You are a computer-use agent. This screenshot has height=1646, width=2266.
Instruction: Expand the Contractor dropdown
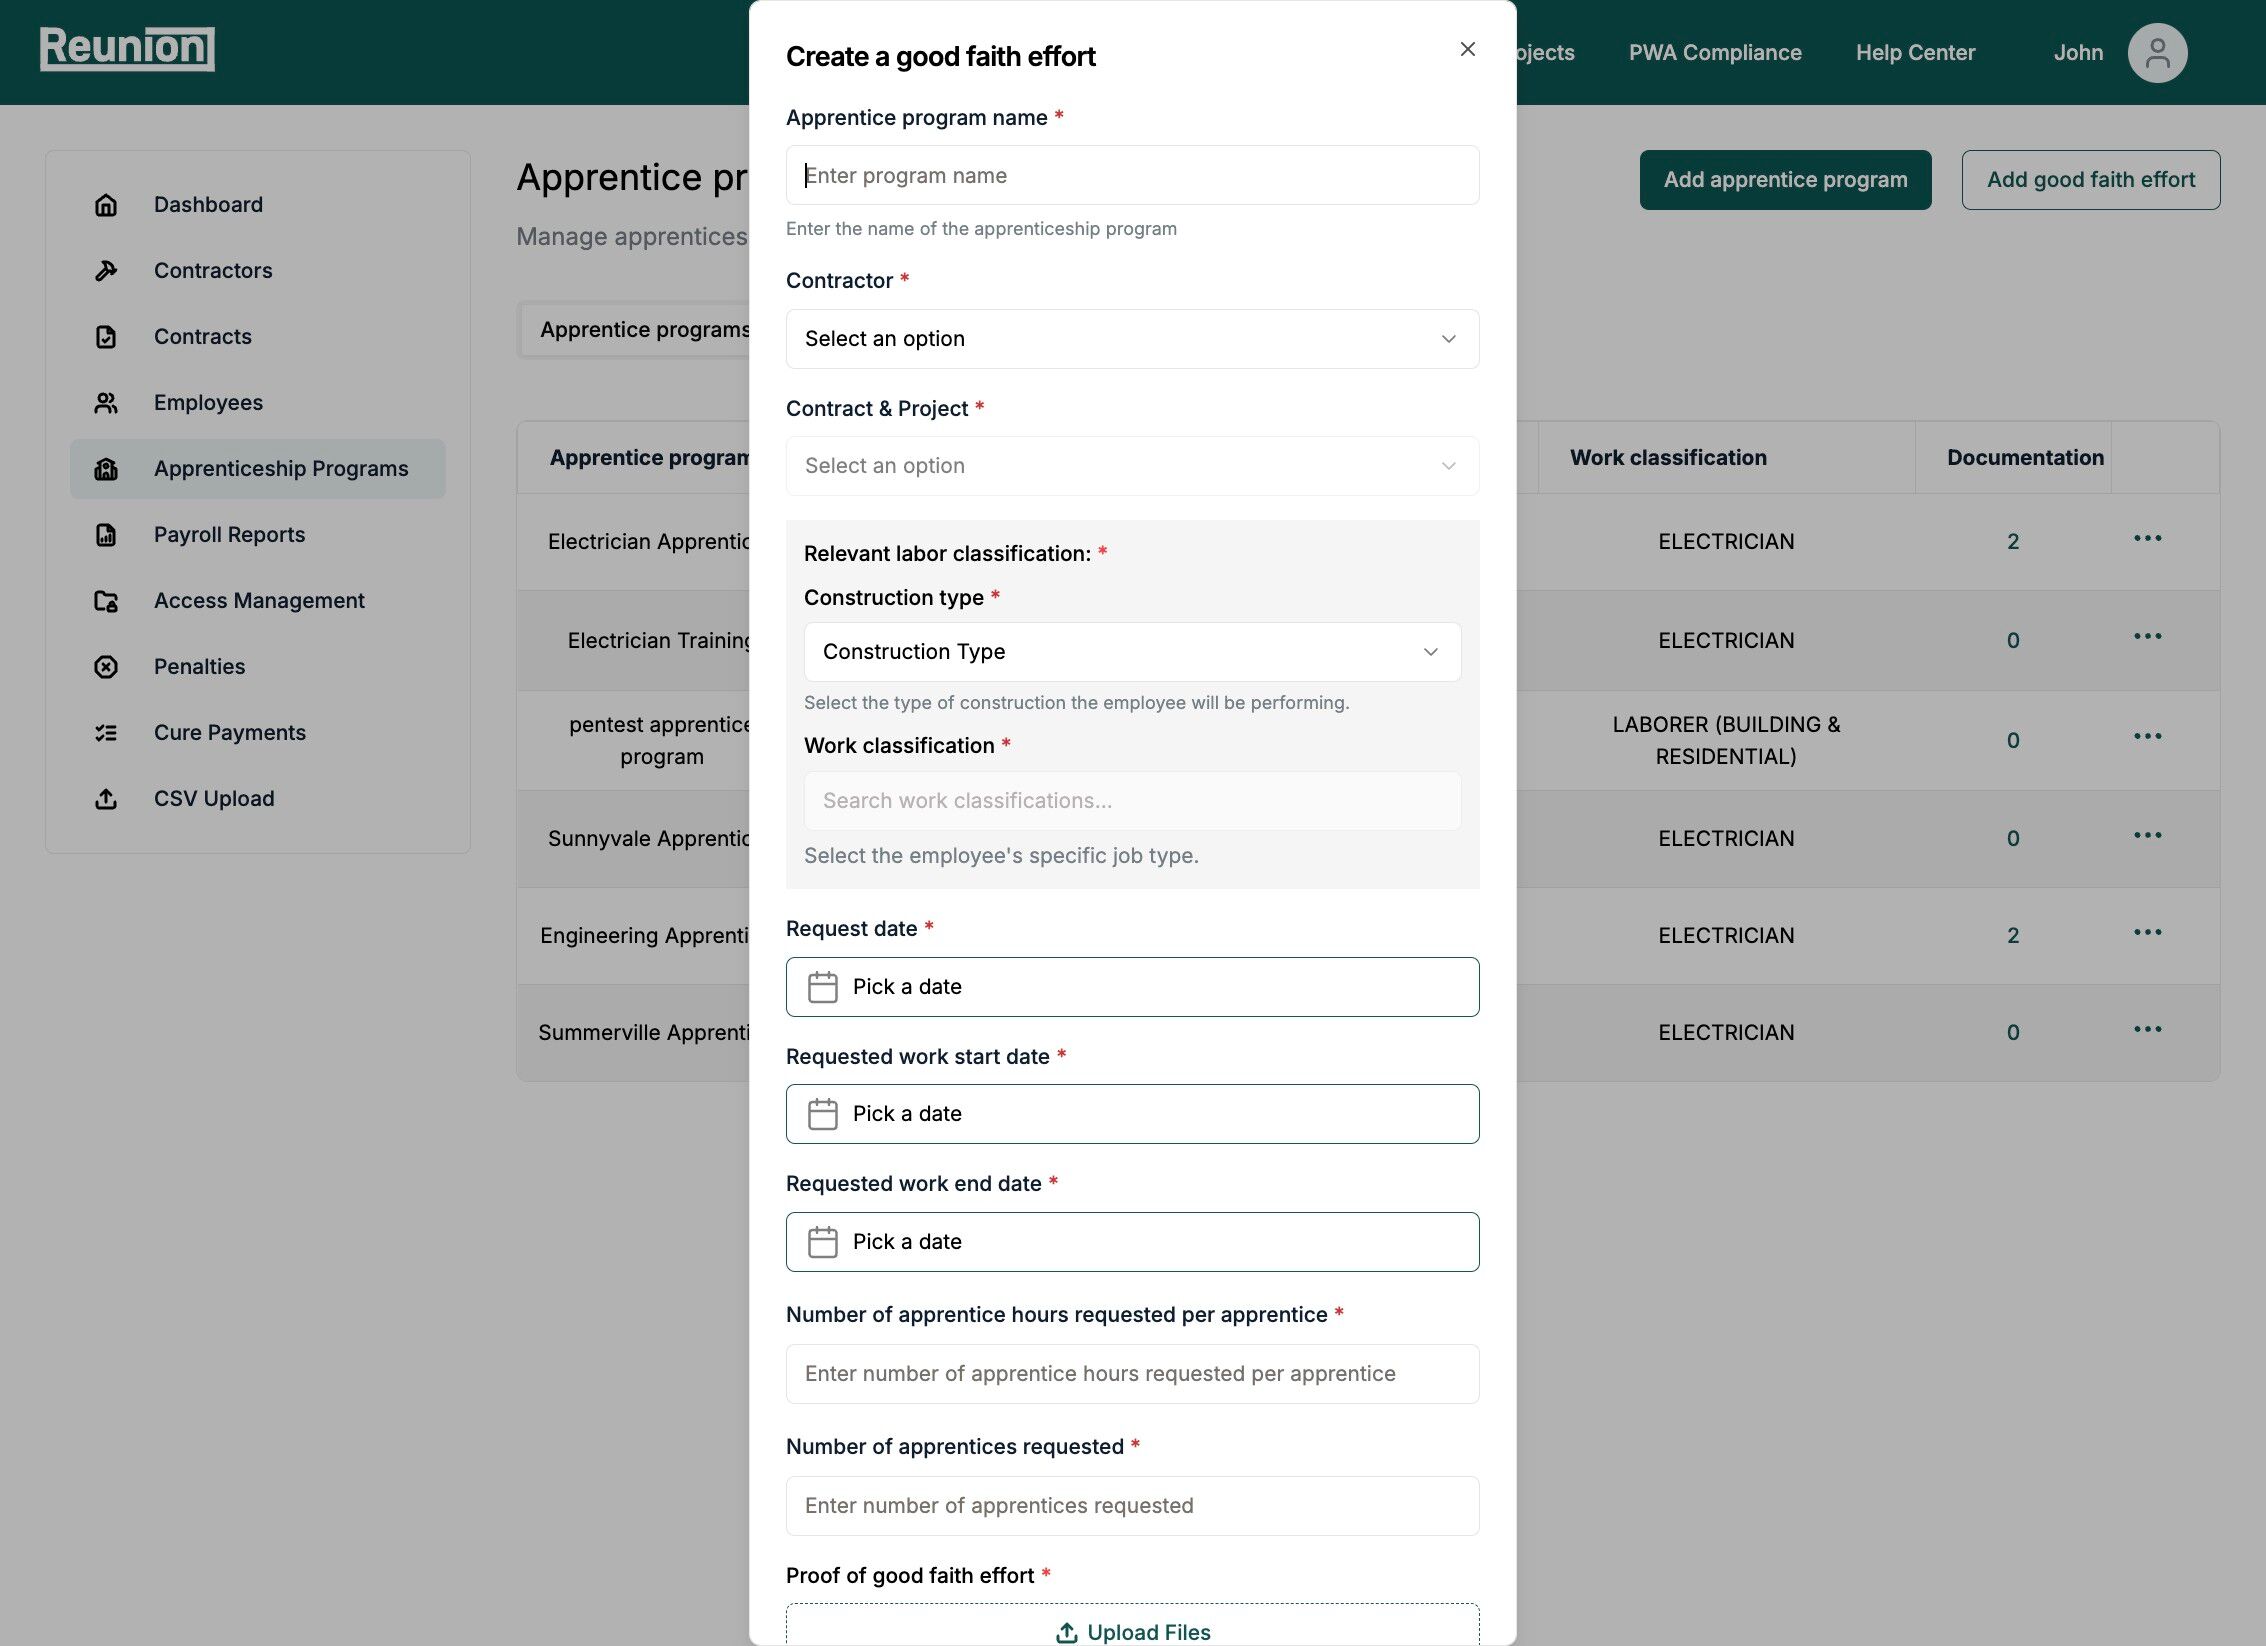[x=1132, y=339]
